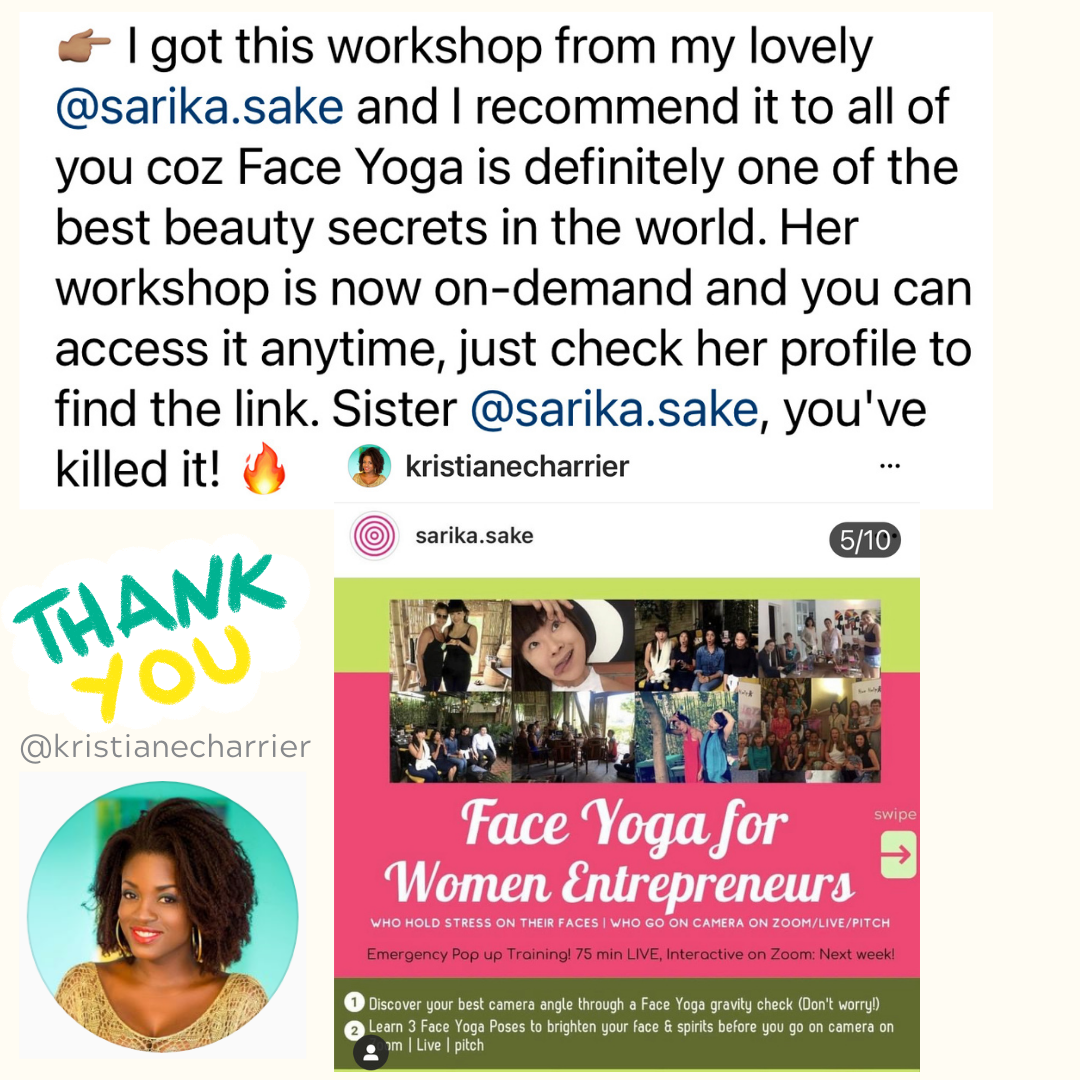This screenshot has width=1080, height=1080.
Task: Tap the sarika.sake spiral profile icon
Action: pos(374,536)
